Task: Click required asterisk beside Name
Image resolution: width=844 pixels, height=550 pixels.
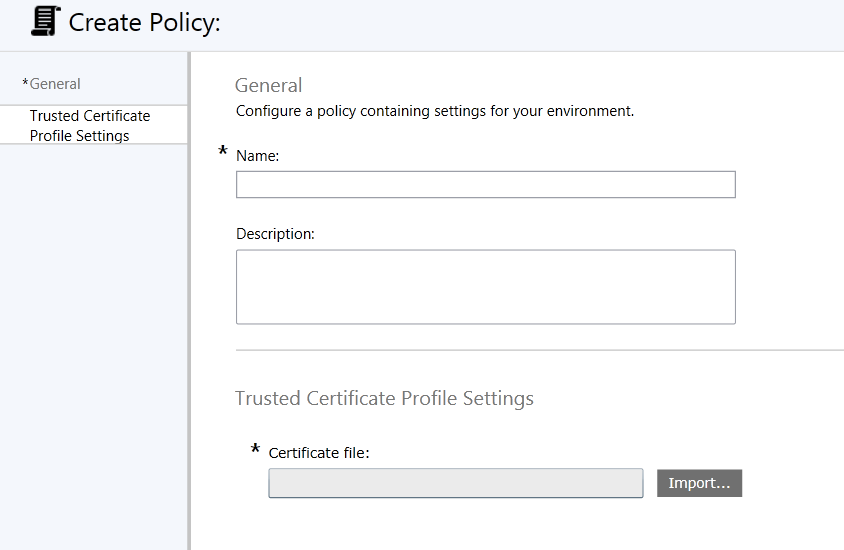Action: 223,151
